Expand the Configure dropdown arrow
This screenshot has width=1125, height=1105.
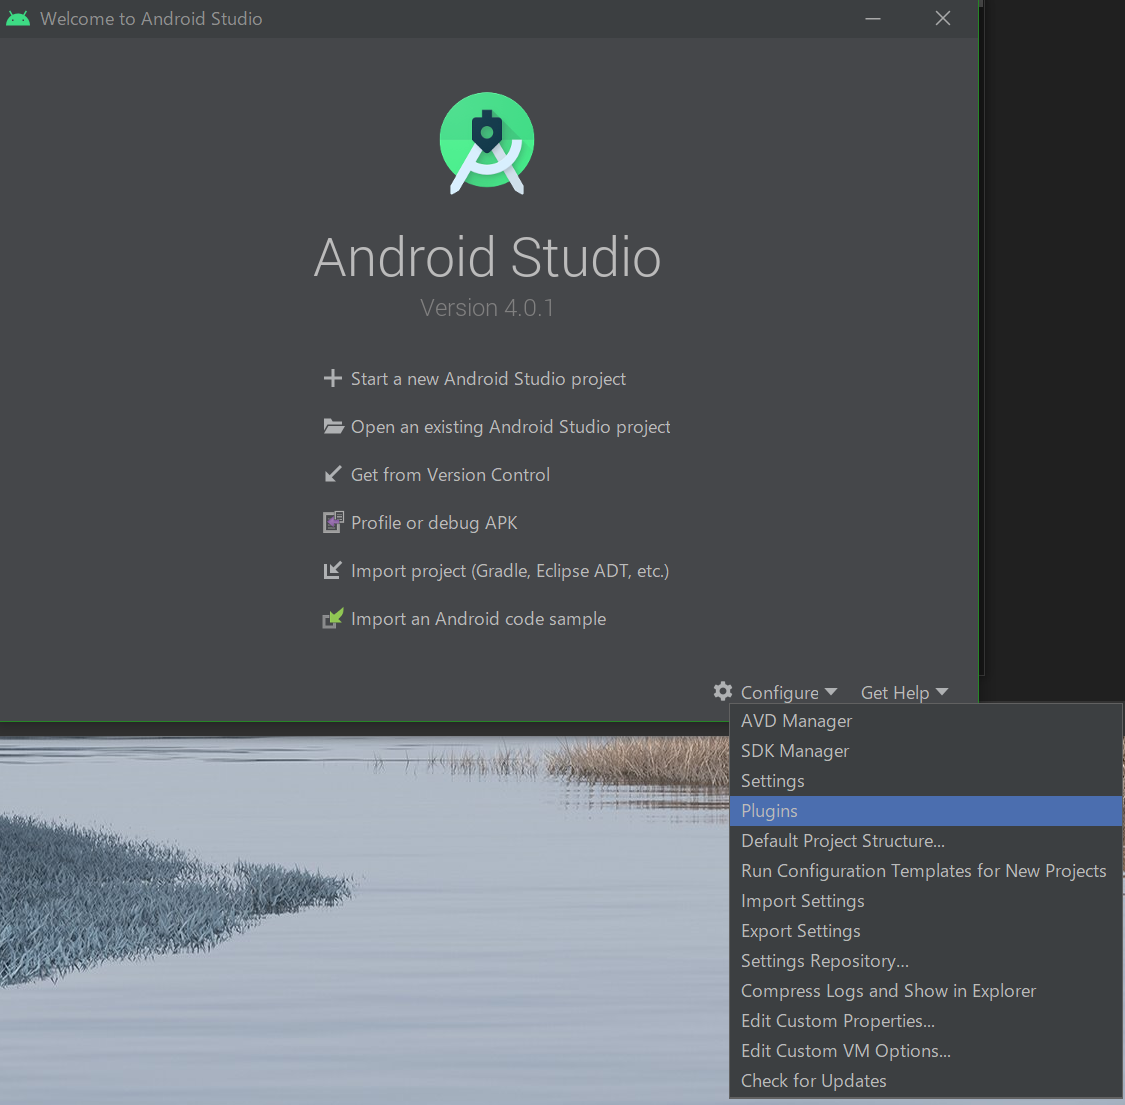[x=832, y=691]
